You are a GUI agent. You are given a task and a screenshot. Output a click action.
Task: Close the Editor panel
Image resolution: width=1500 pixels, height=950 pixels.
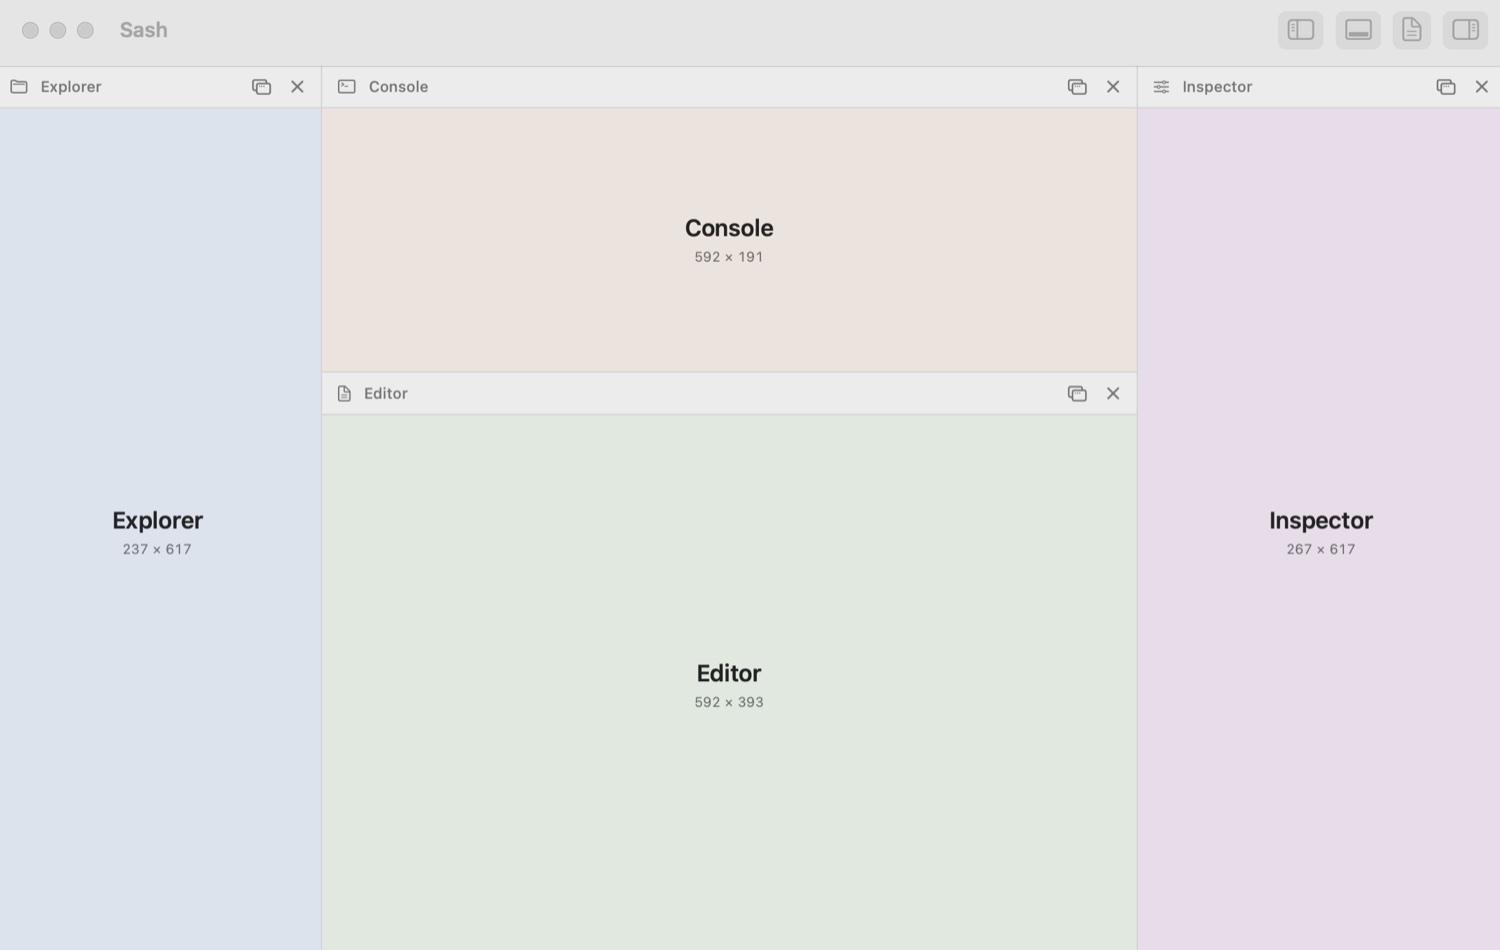point(1113,394)
